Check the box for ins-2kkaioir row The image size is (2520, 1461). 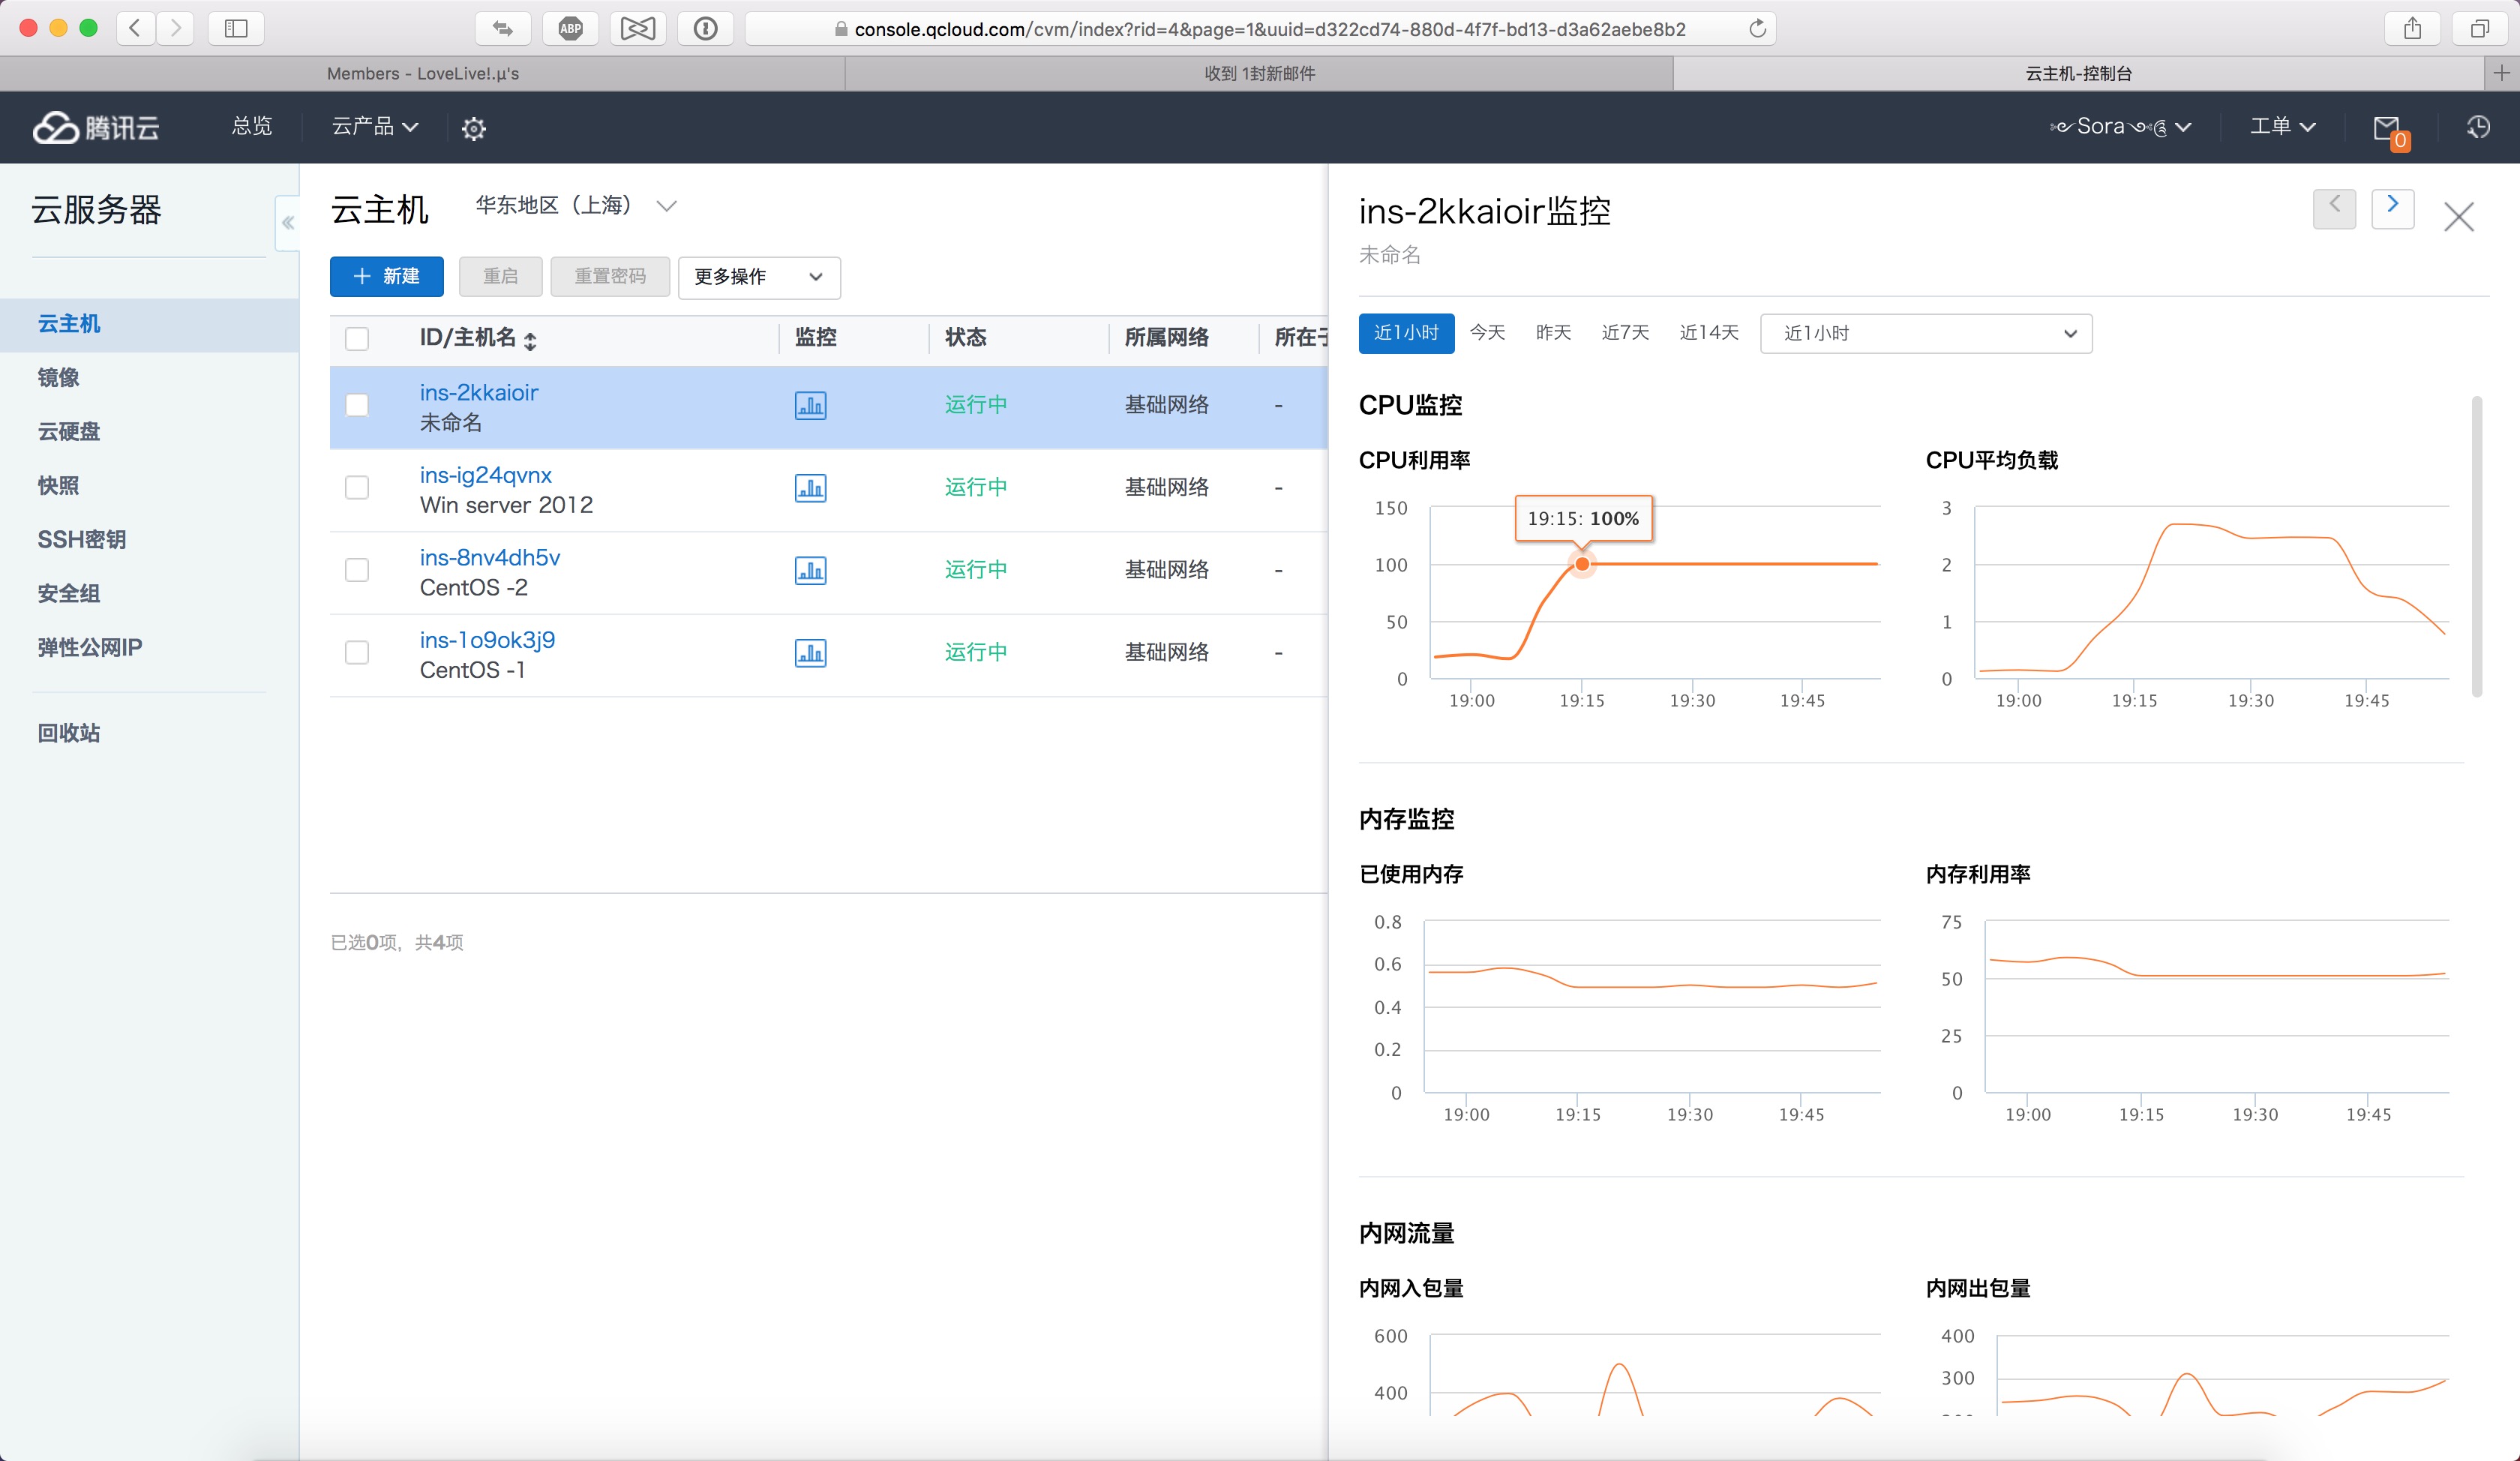pyautogui.click(x=357, y=405)
